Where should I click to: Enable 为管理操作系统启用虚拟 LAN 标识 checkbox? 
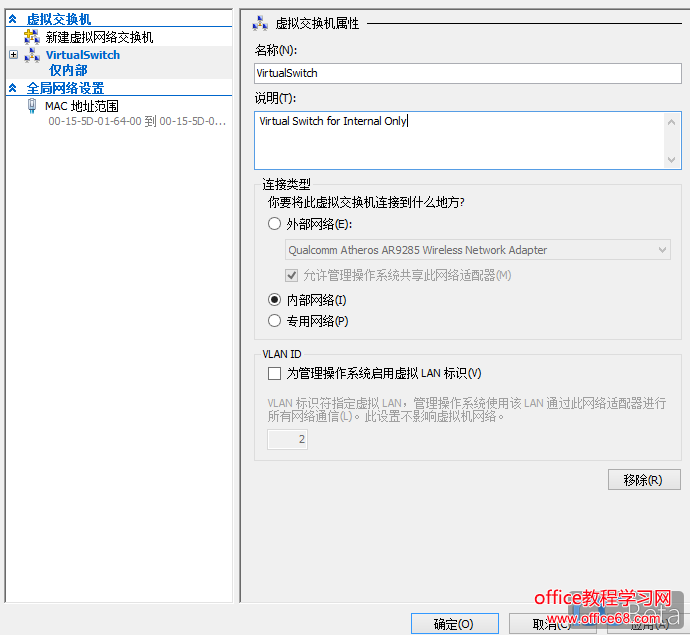[274, 374]
